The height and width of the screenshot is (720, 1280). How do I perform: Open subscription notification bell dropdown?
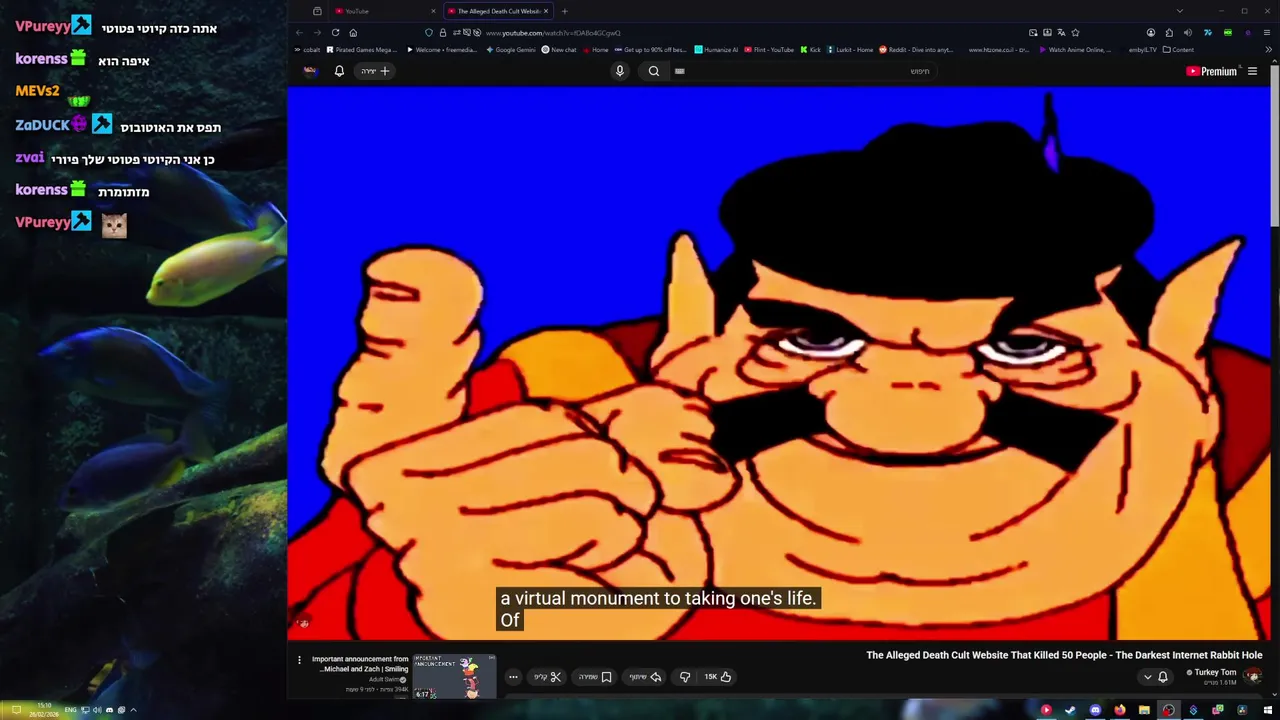point(1155,677)
